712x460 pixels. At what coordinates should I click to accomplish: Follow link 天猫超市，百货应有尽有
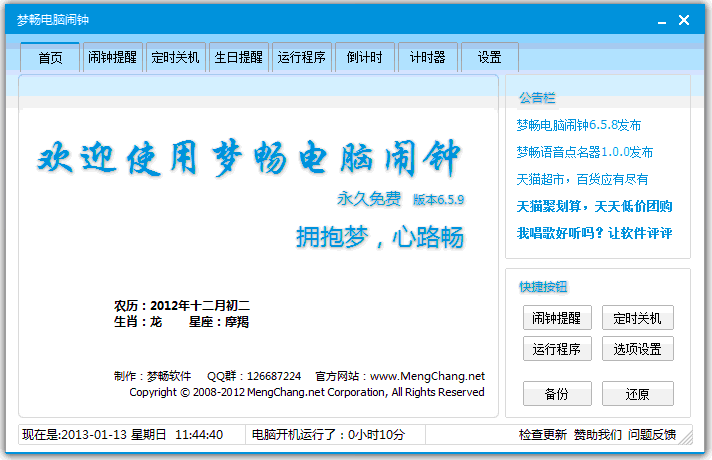pyautogui.click(x=582, y=179)
